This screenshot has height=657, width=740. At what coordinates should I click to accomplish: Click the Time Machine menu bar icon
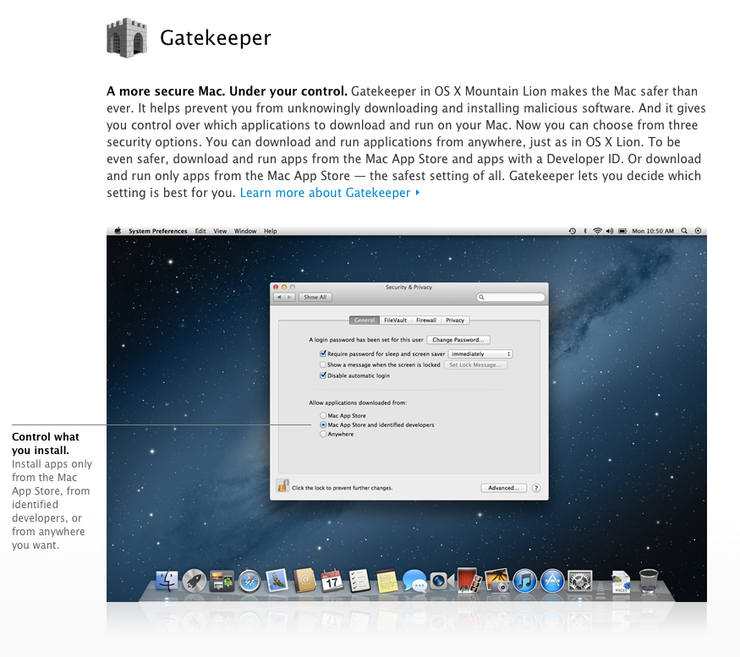pos(572,231)
